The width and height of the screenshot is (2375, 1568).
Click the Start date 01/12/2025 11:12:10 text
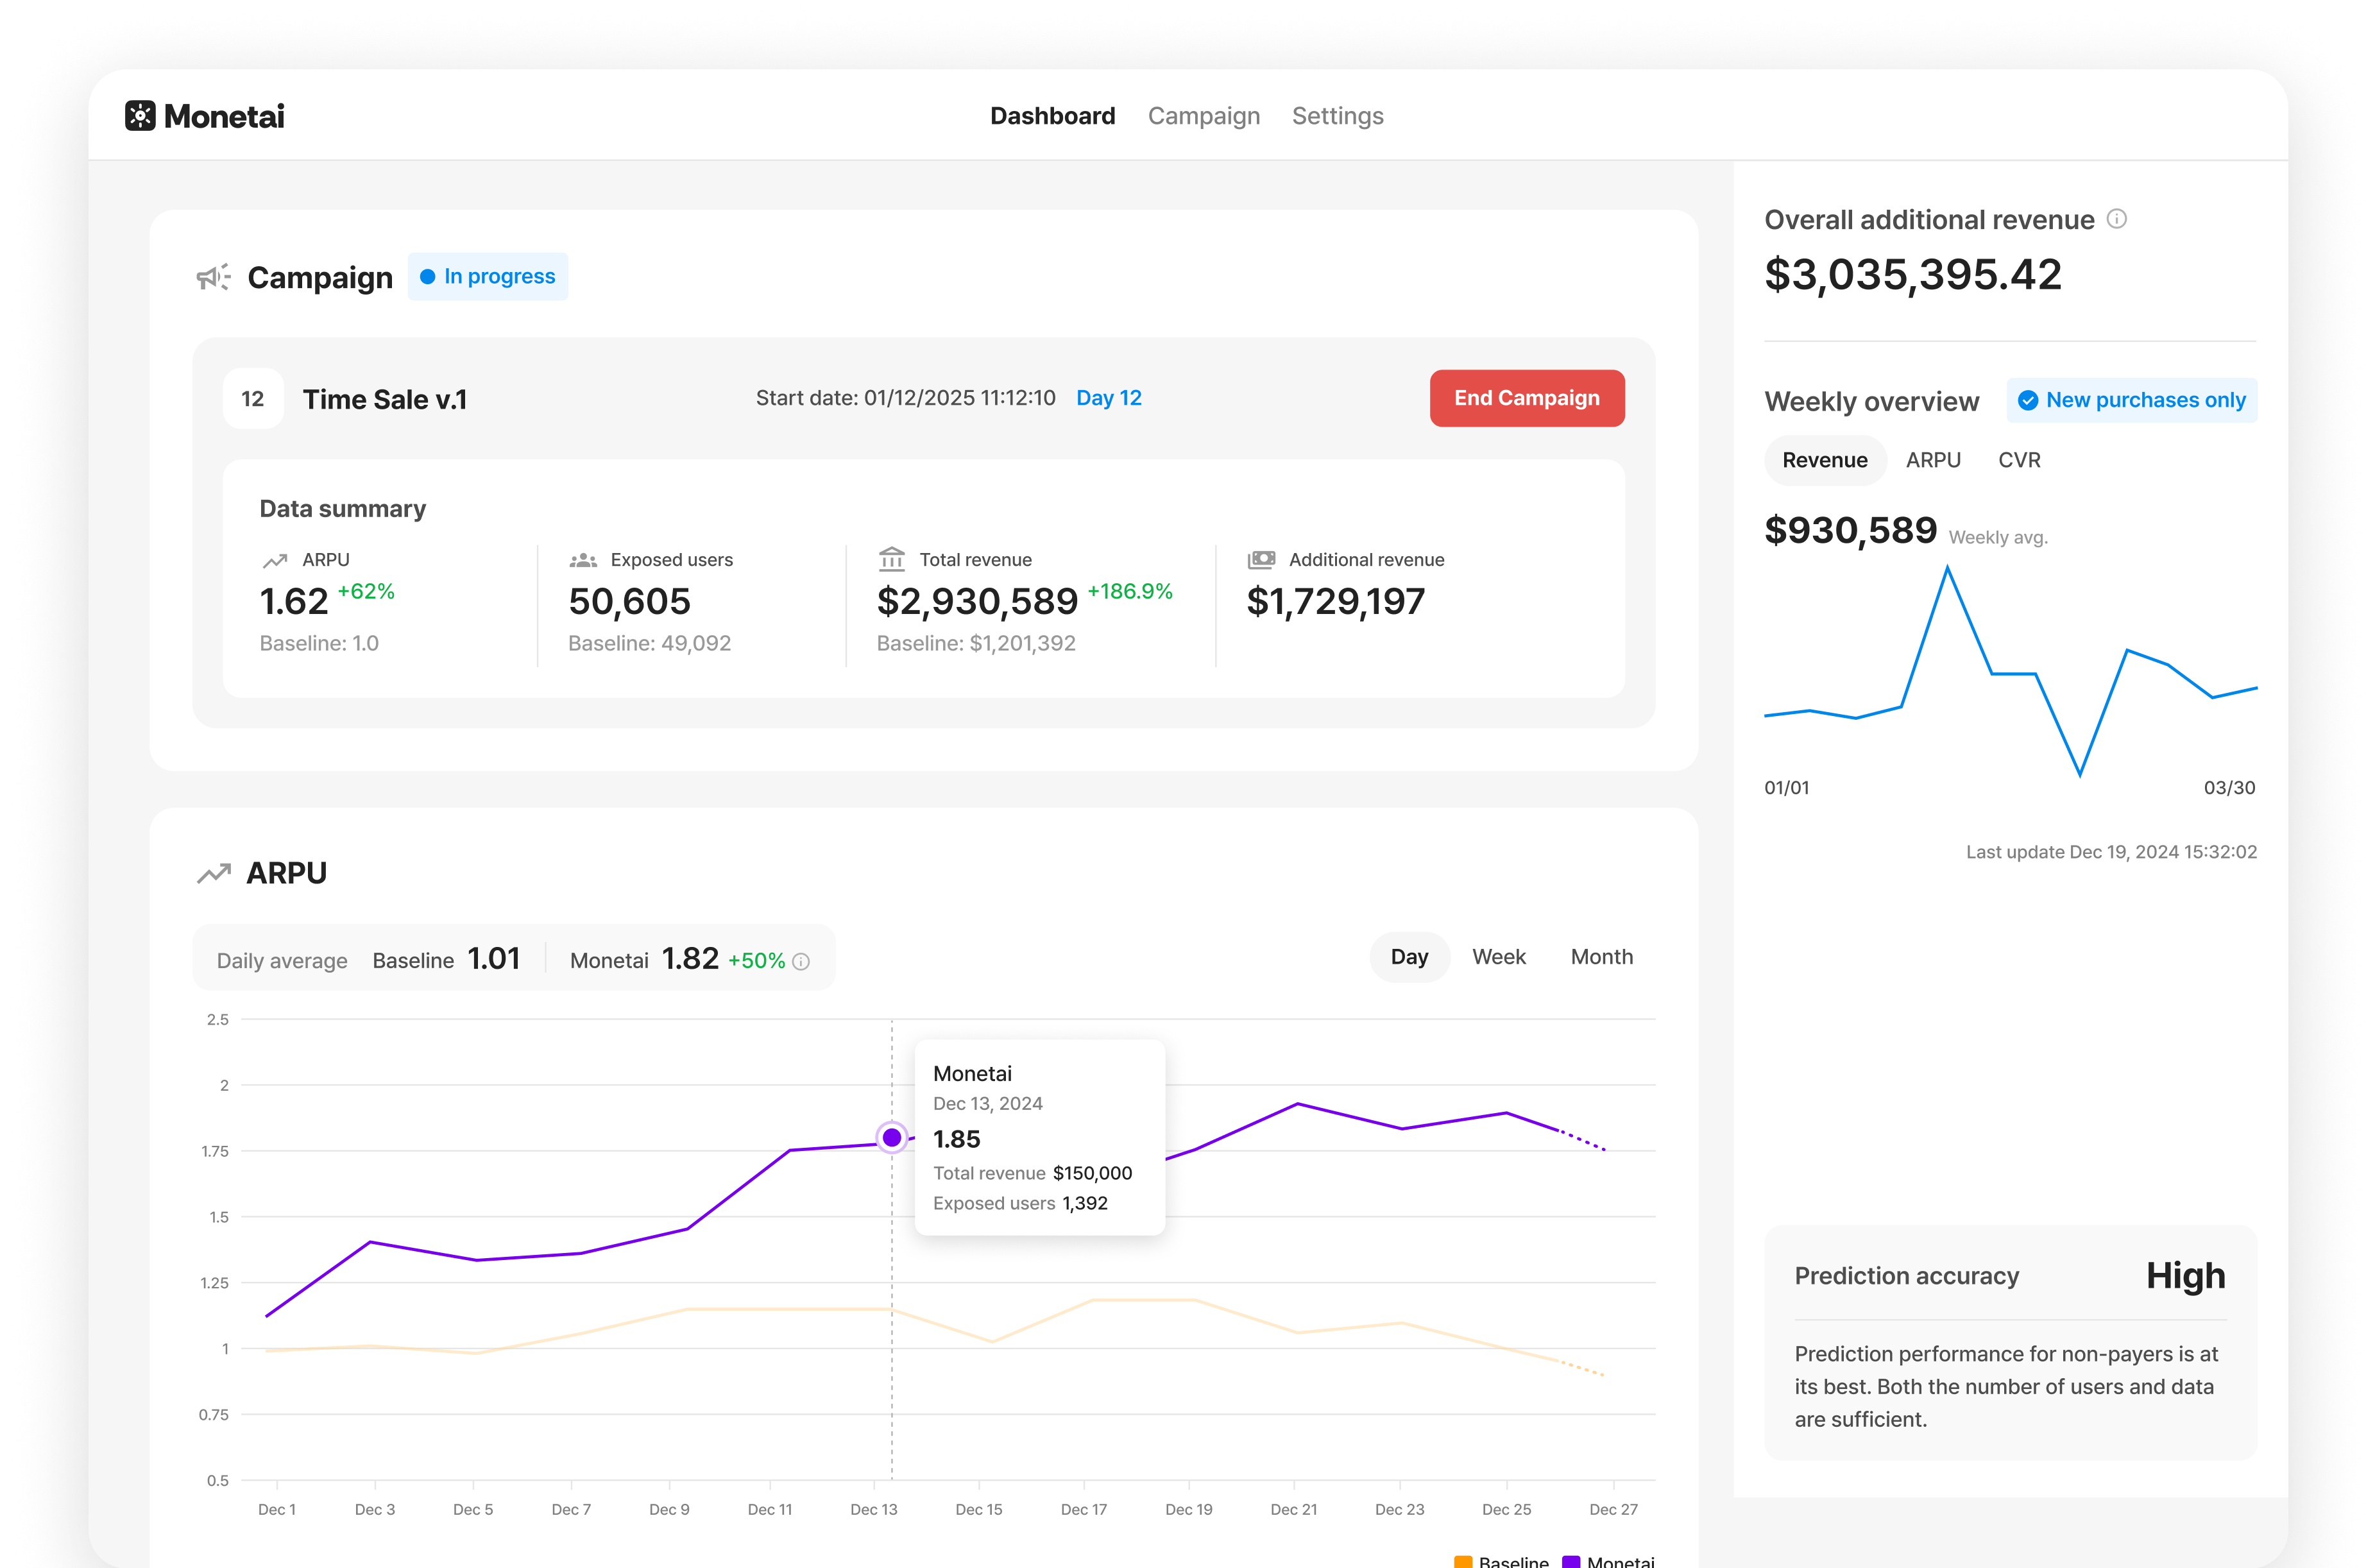[x=905, y=398]
